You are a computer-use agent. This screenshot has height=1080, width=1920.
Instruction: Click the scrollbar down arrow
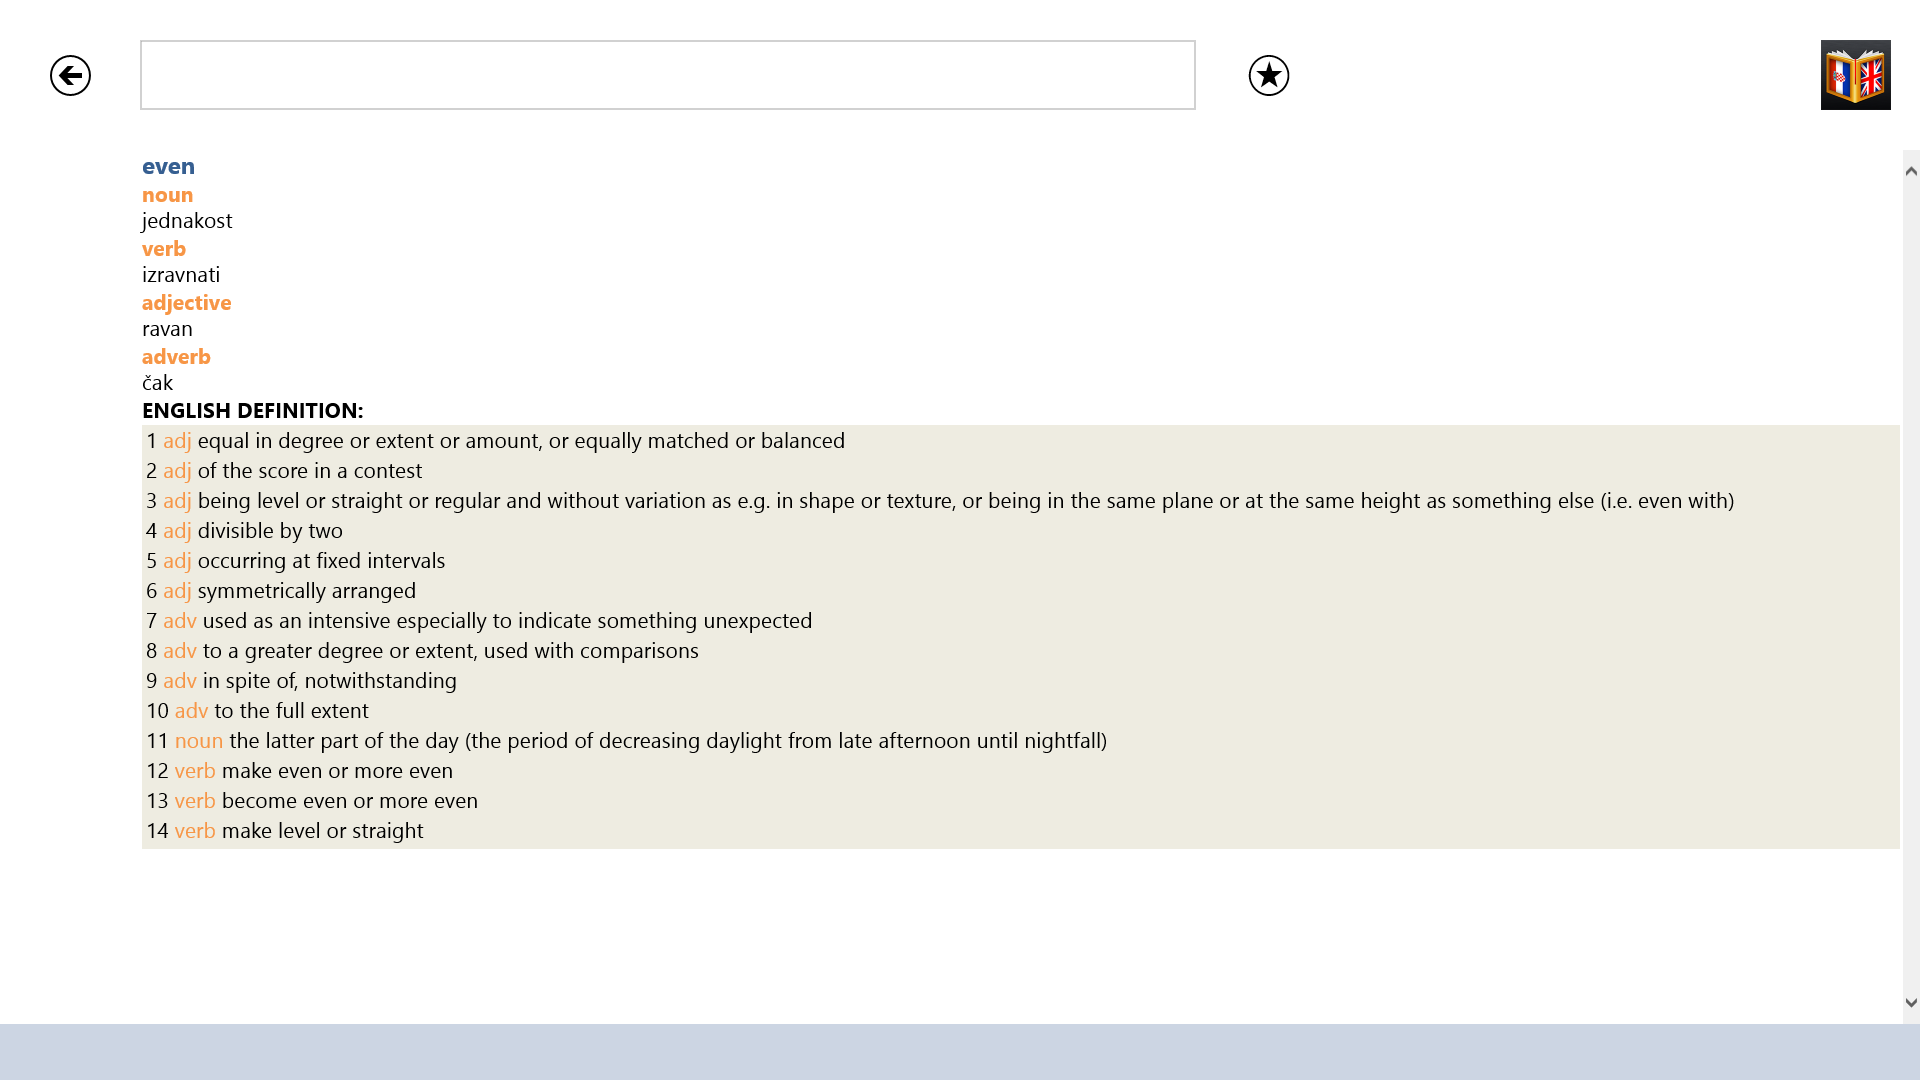pos(1911,1002)
